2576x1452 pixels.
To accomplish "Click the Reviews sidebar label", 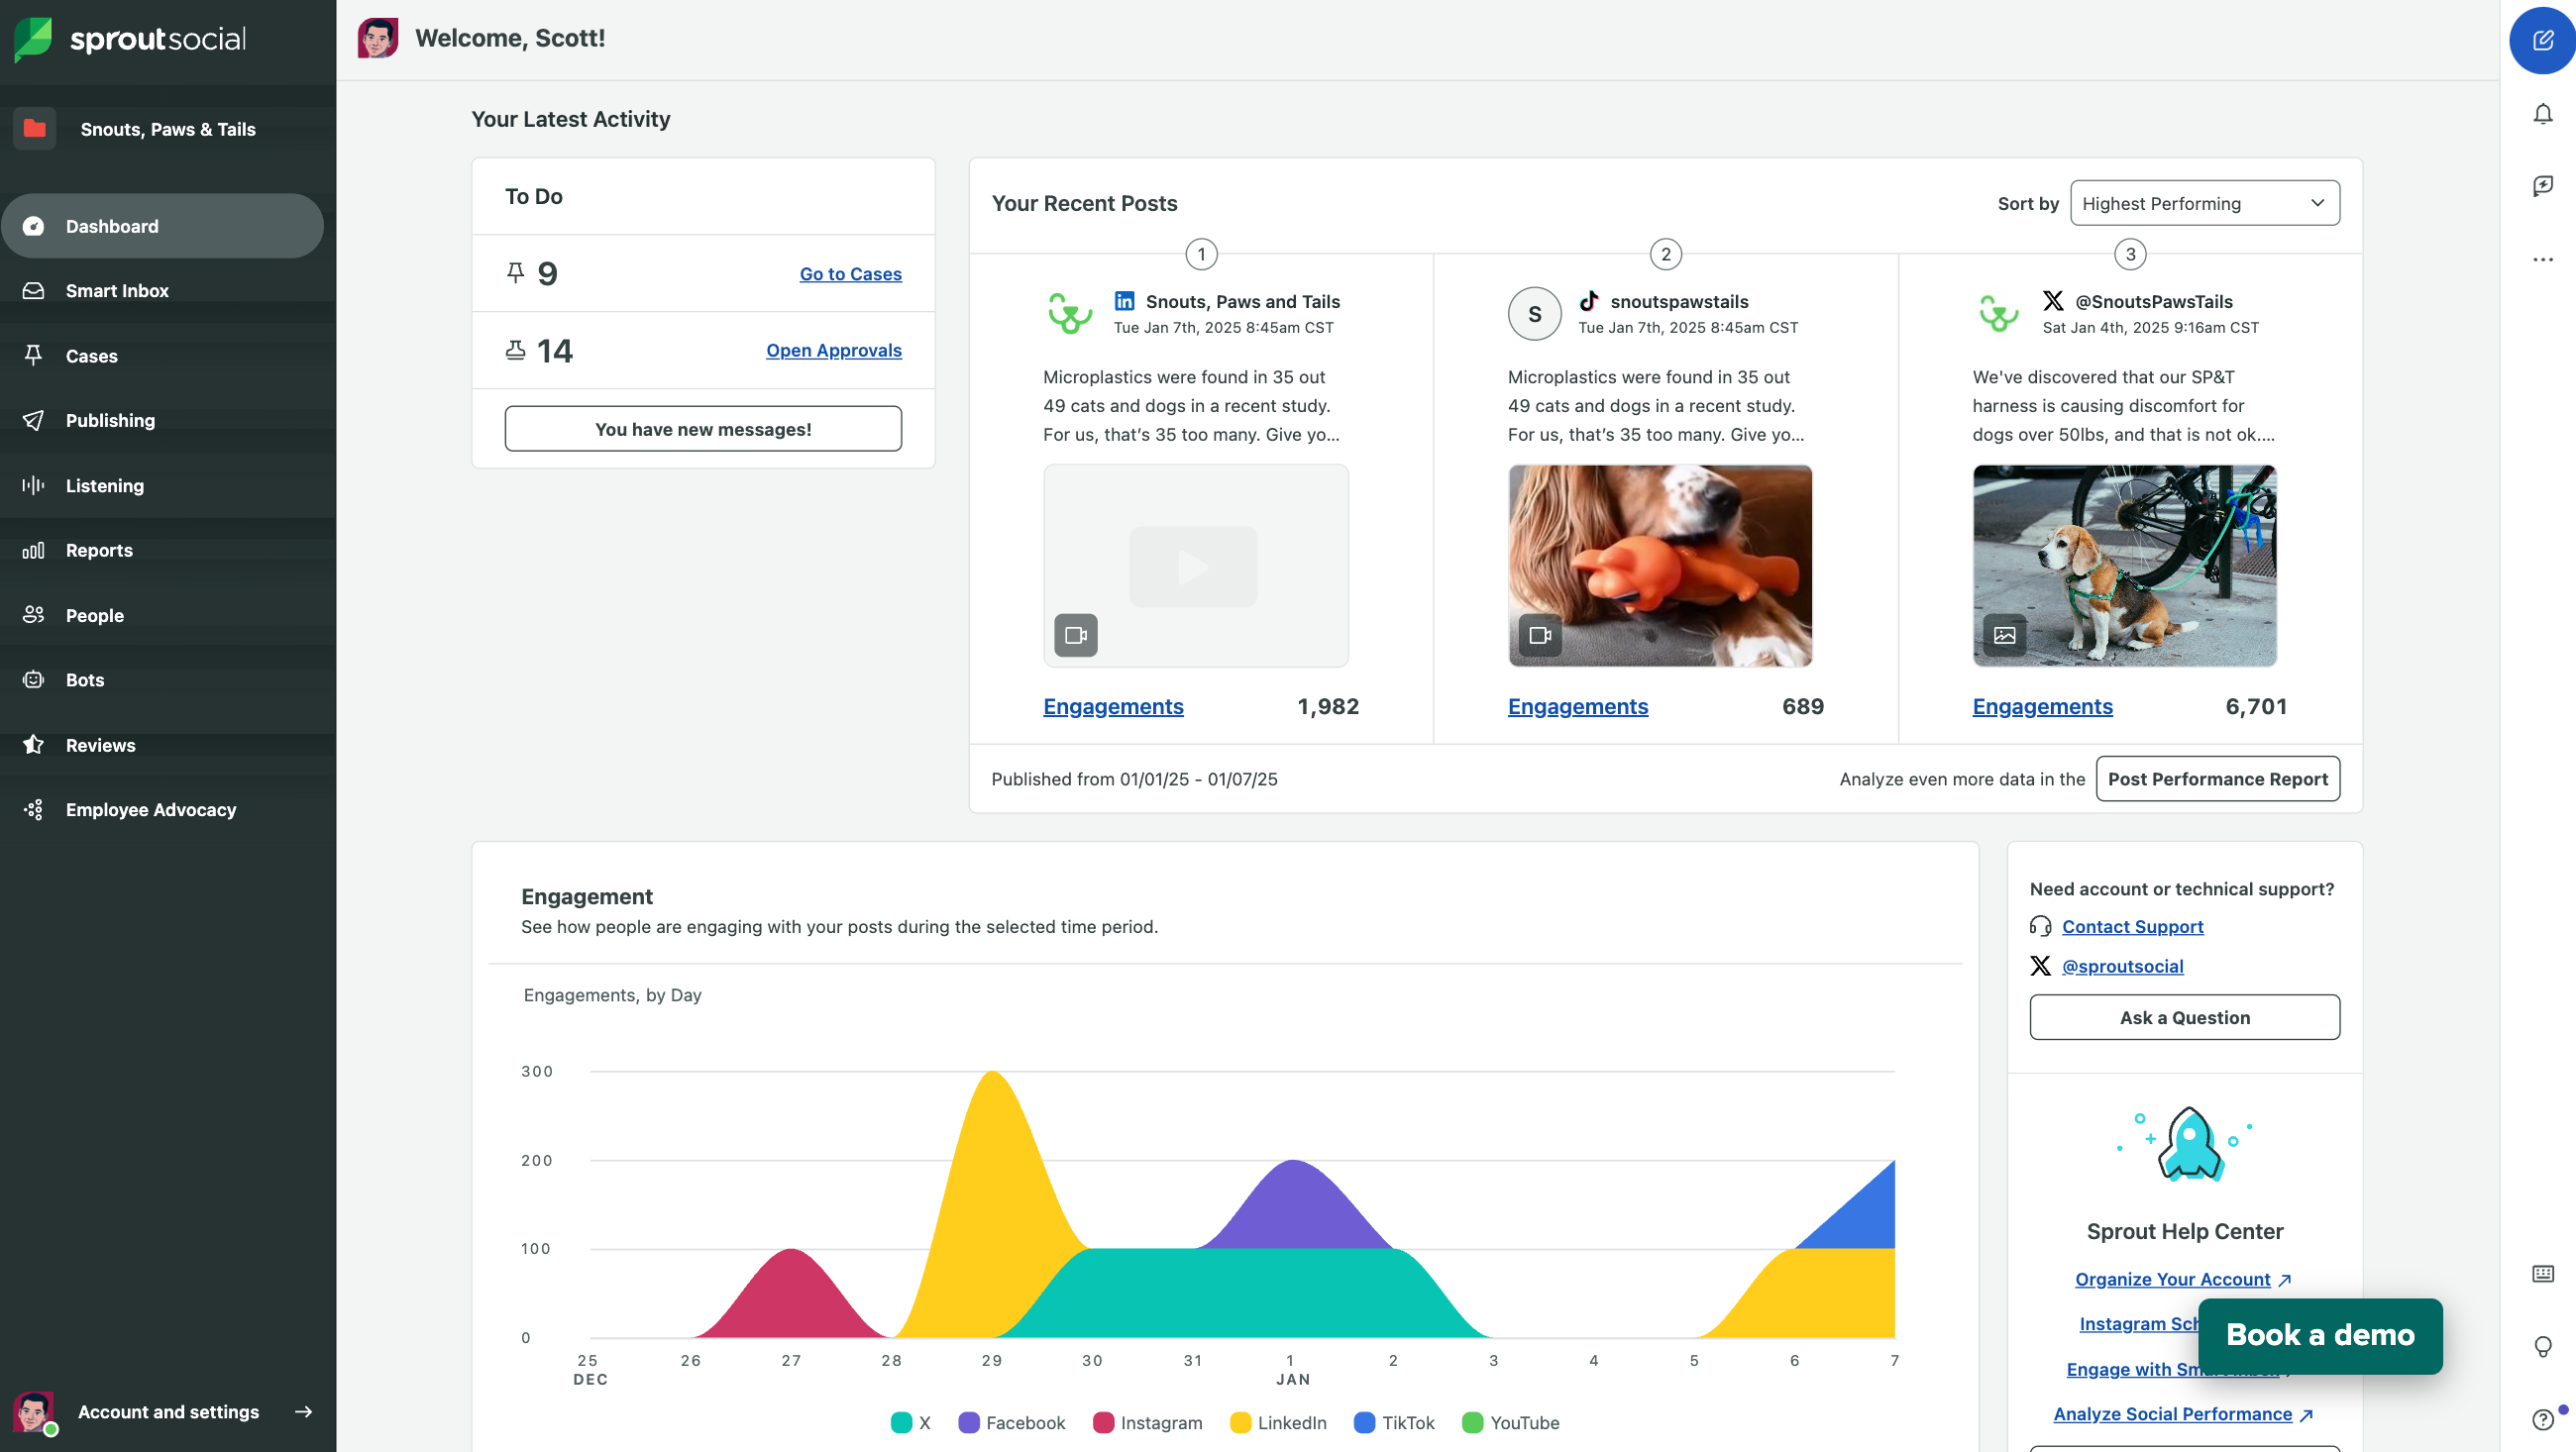I will point(100,745).
